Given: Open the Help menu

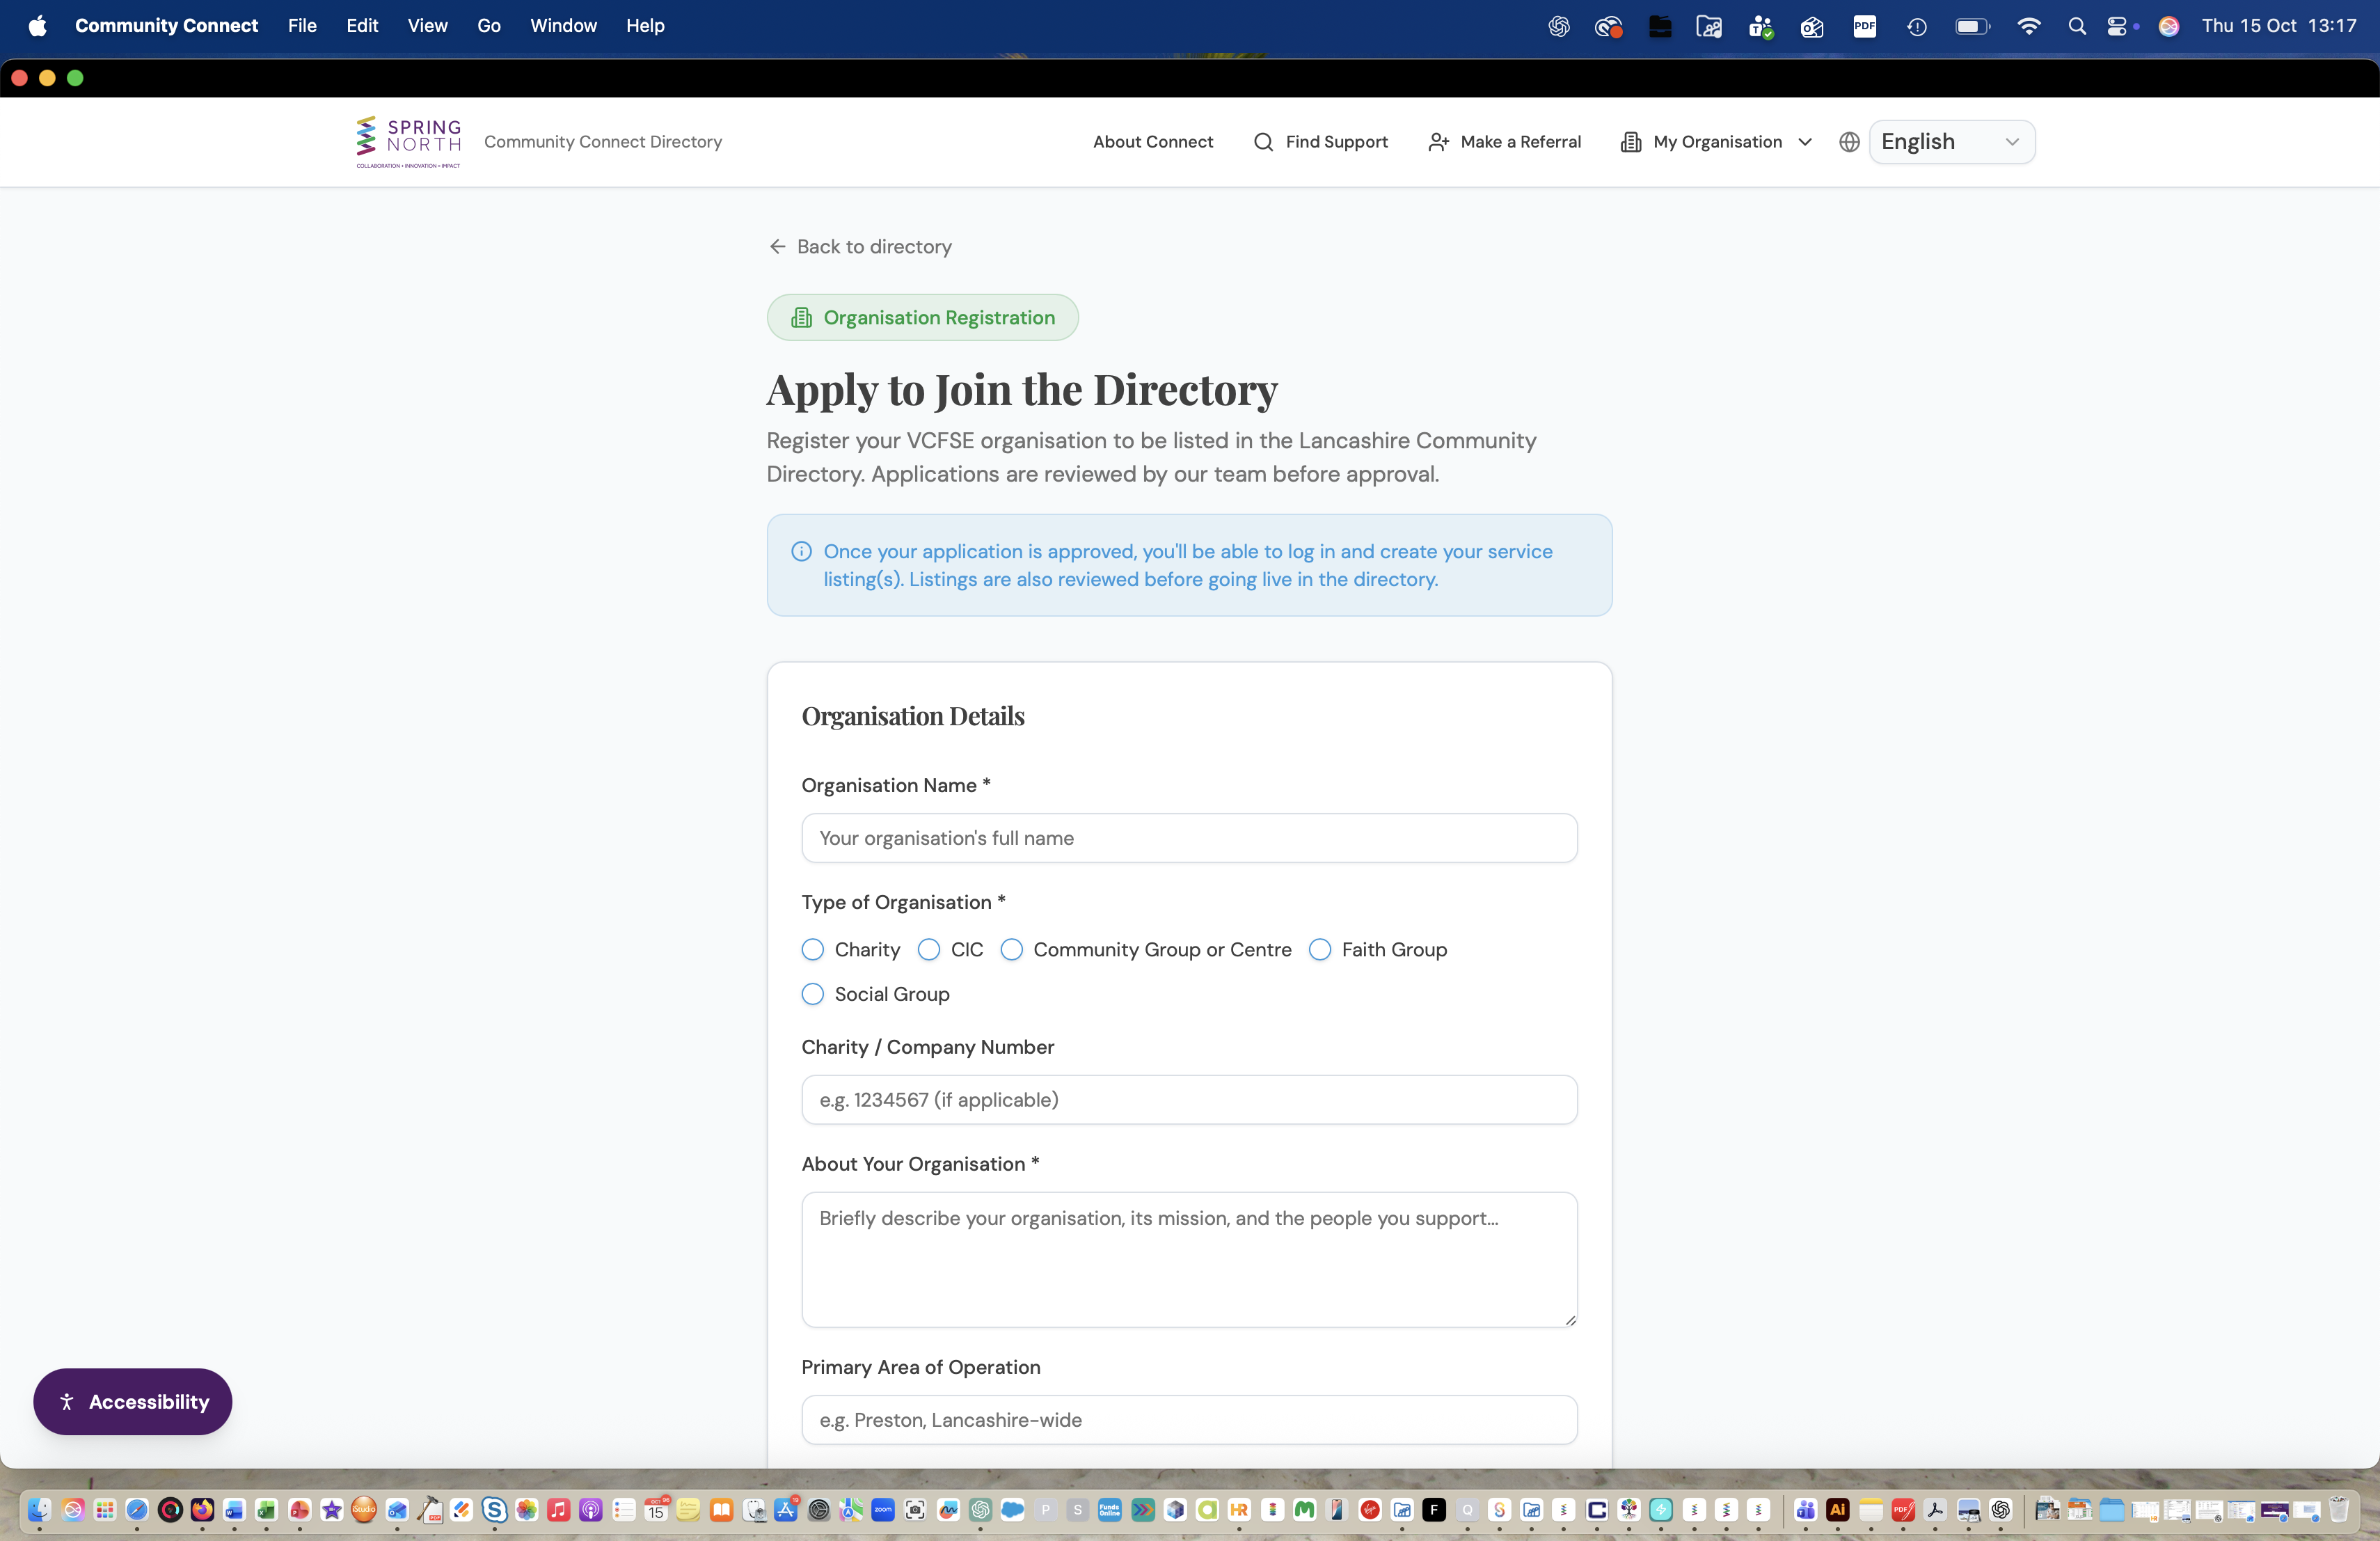Looking at the screenshot, I should pyautogui.click(x=645, y=26).
